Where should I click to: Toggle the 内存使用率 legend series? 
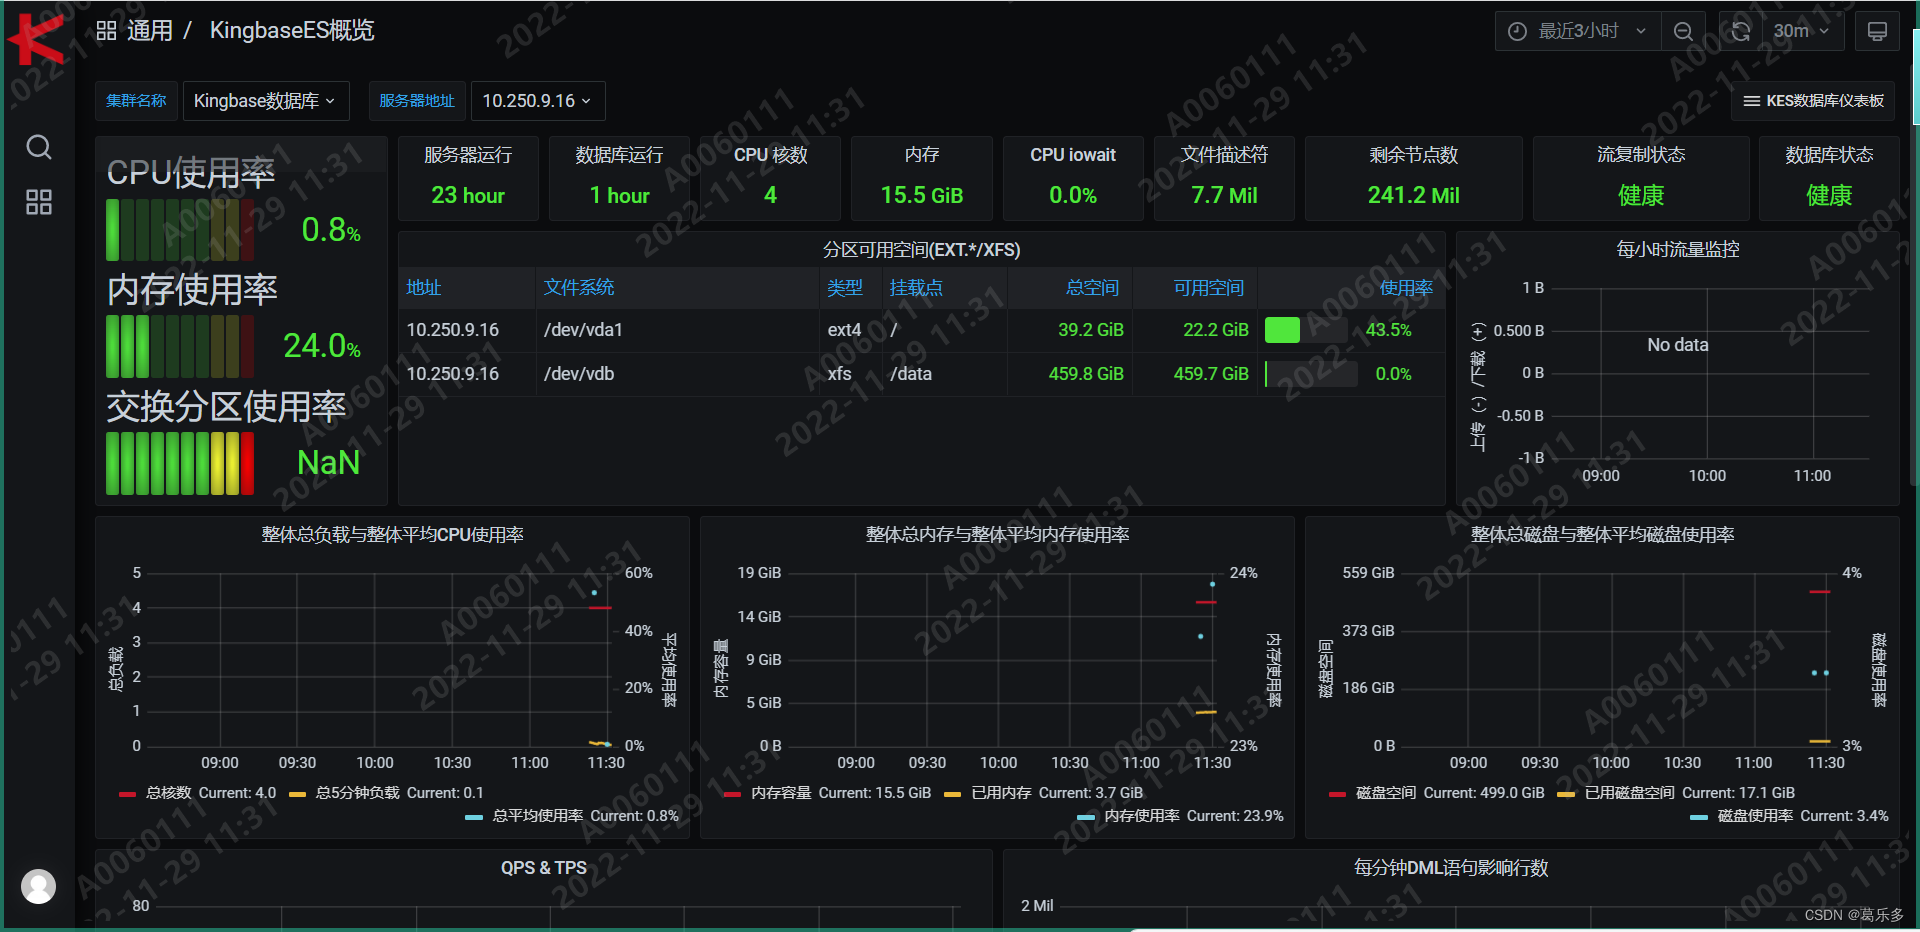point(1142,816)
